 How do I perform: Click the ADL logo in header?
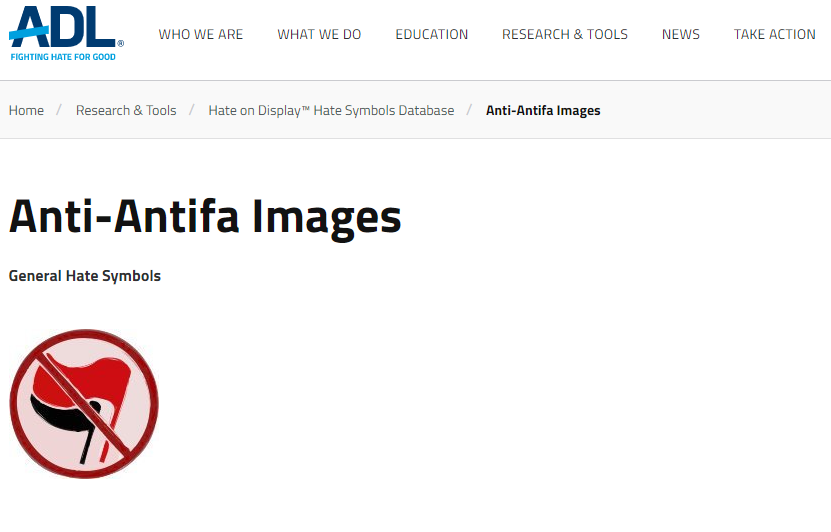point(66,33)
